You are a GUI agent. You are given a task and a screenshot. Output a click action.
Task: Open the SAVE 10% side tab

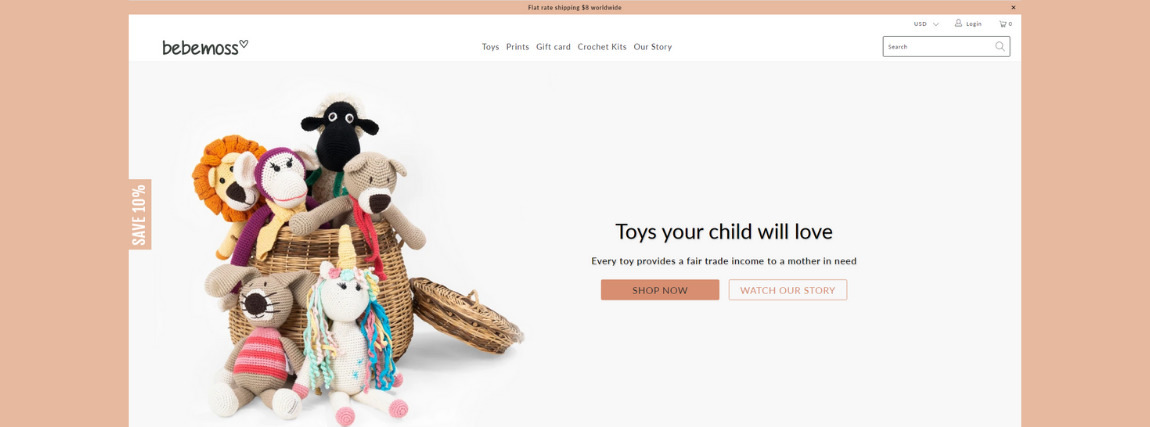140,214
